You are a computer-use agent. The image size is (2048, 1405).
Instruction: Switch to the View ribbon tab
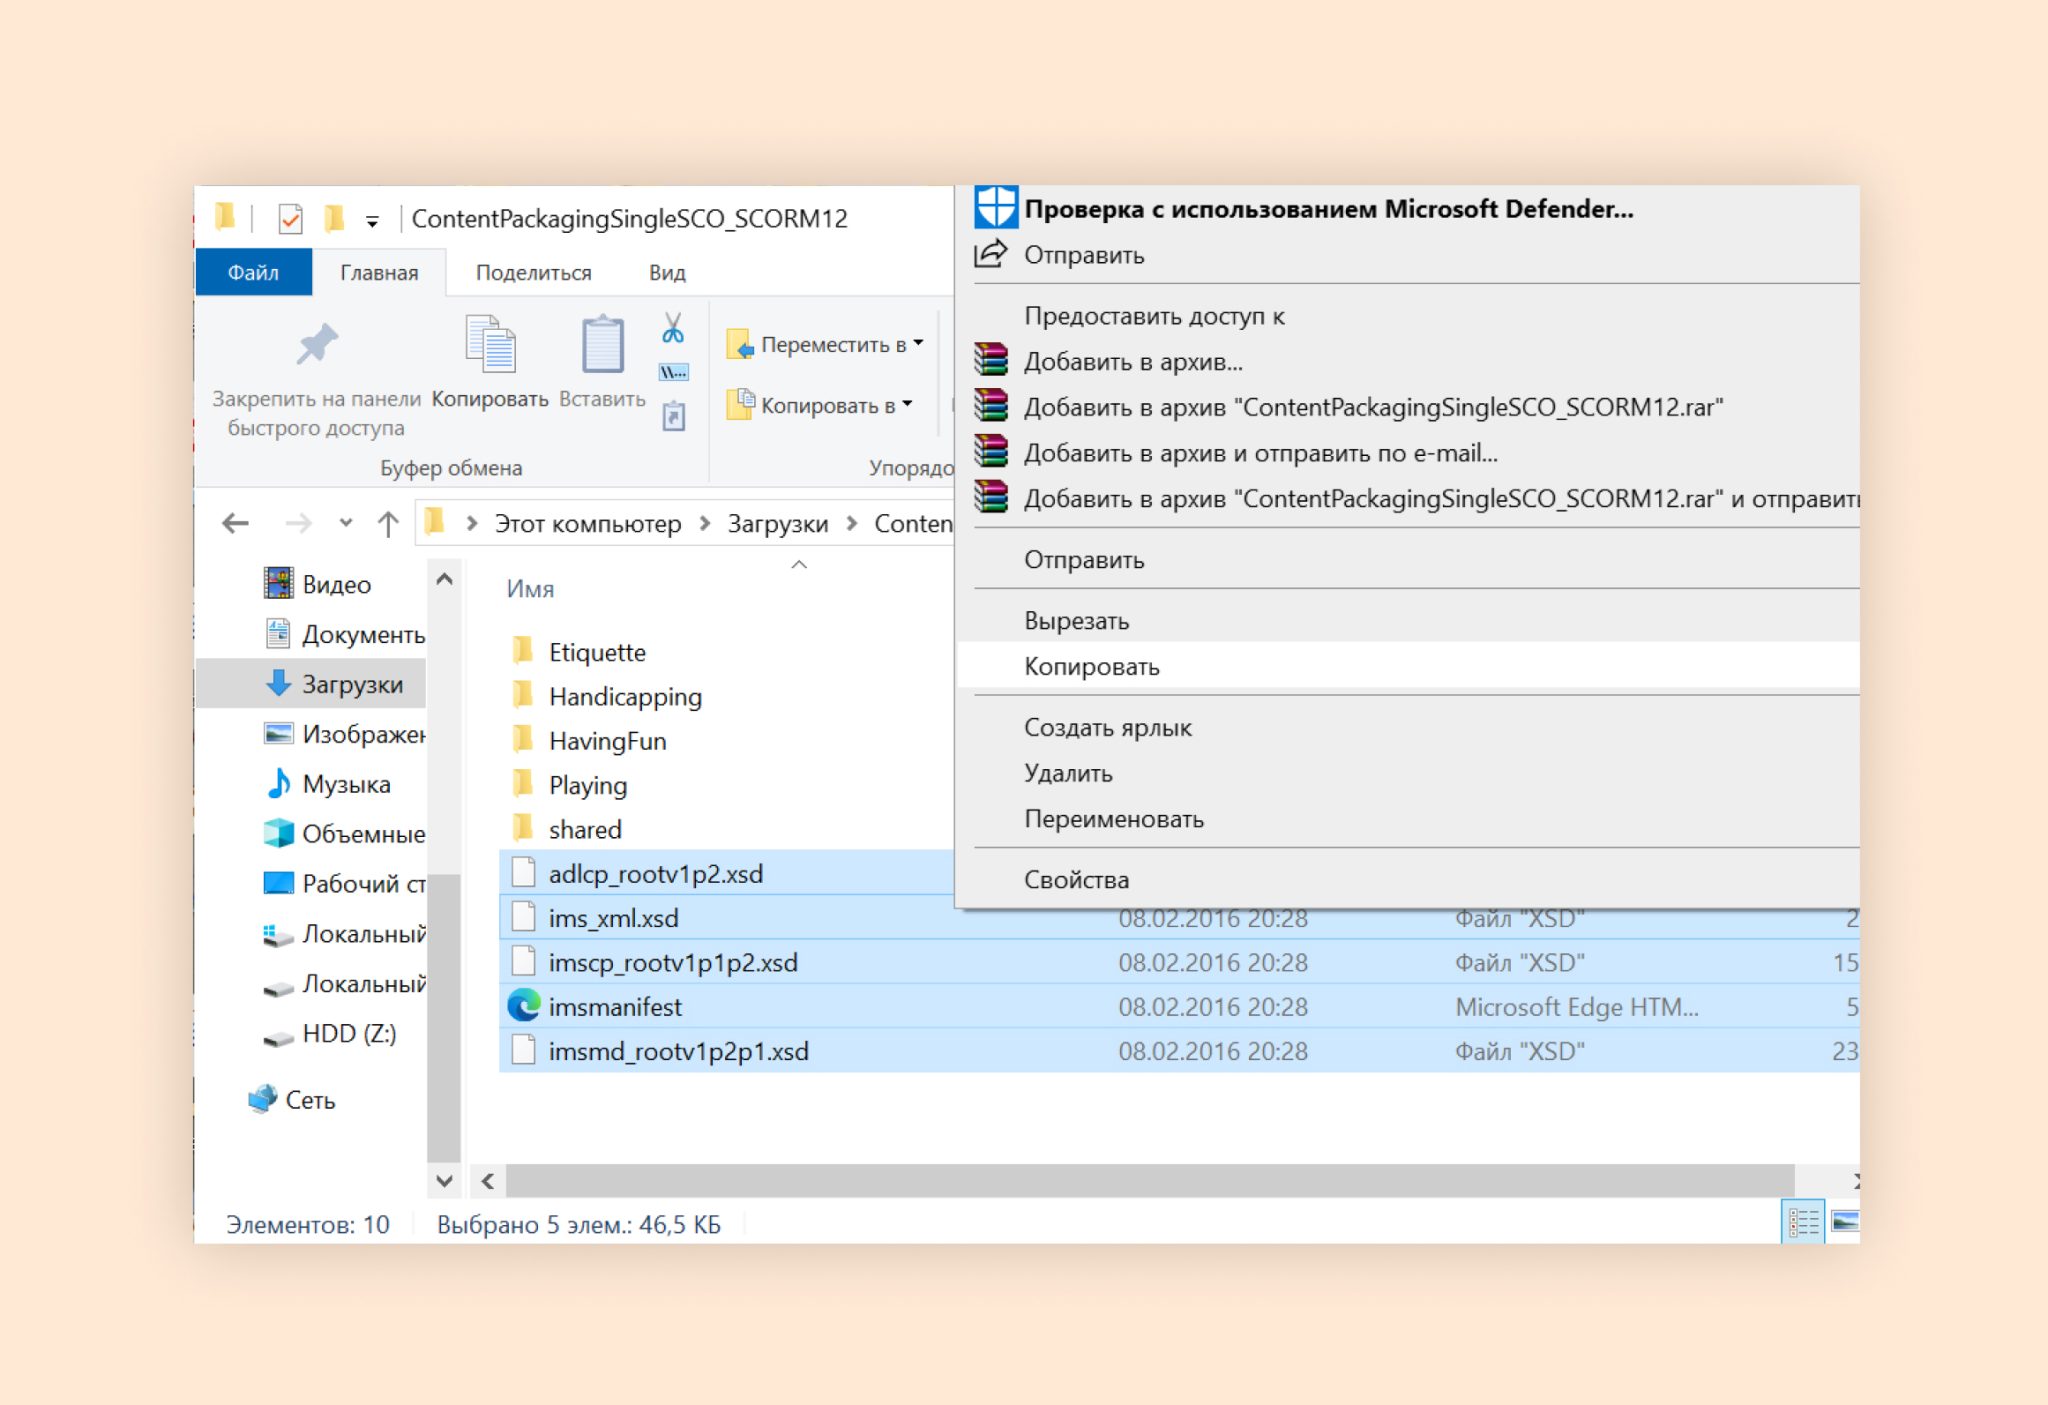666,272
